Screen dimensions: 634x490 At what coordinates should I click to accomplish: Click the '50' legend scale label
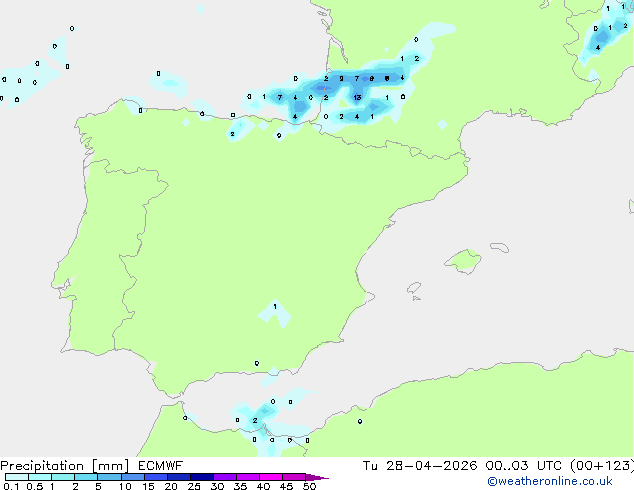point(309,486)
